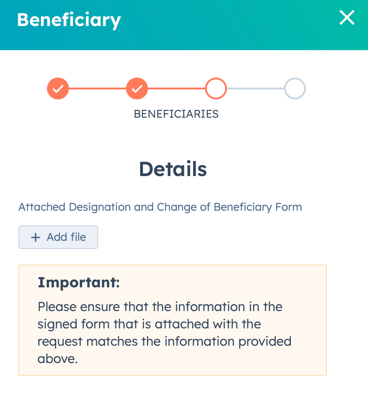Click the orange line between steps one and two
This screenshot has width=368, height=395.
coord(97,89)
